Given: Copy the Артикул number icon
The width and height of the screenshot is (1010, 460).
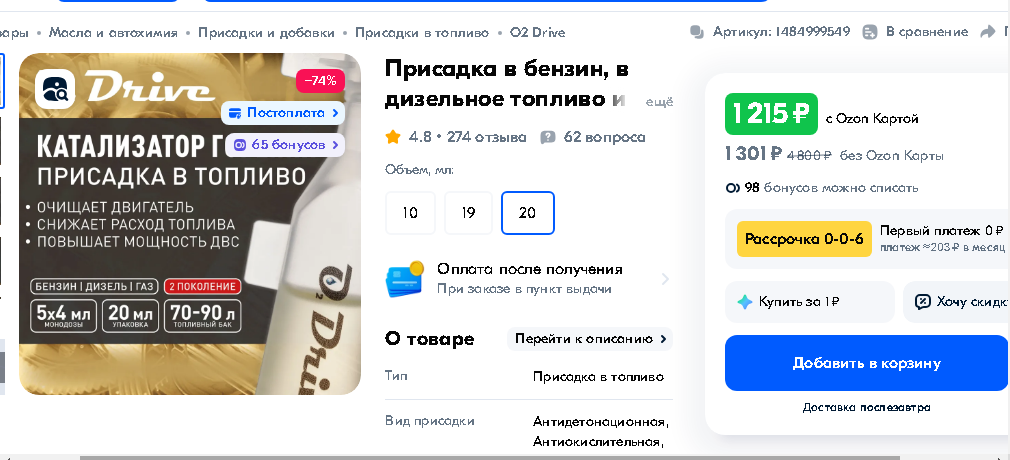Looking at the screenshot, I should pos(696,32).
